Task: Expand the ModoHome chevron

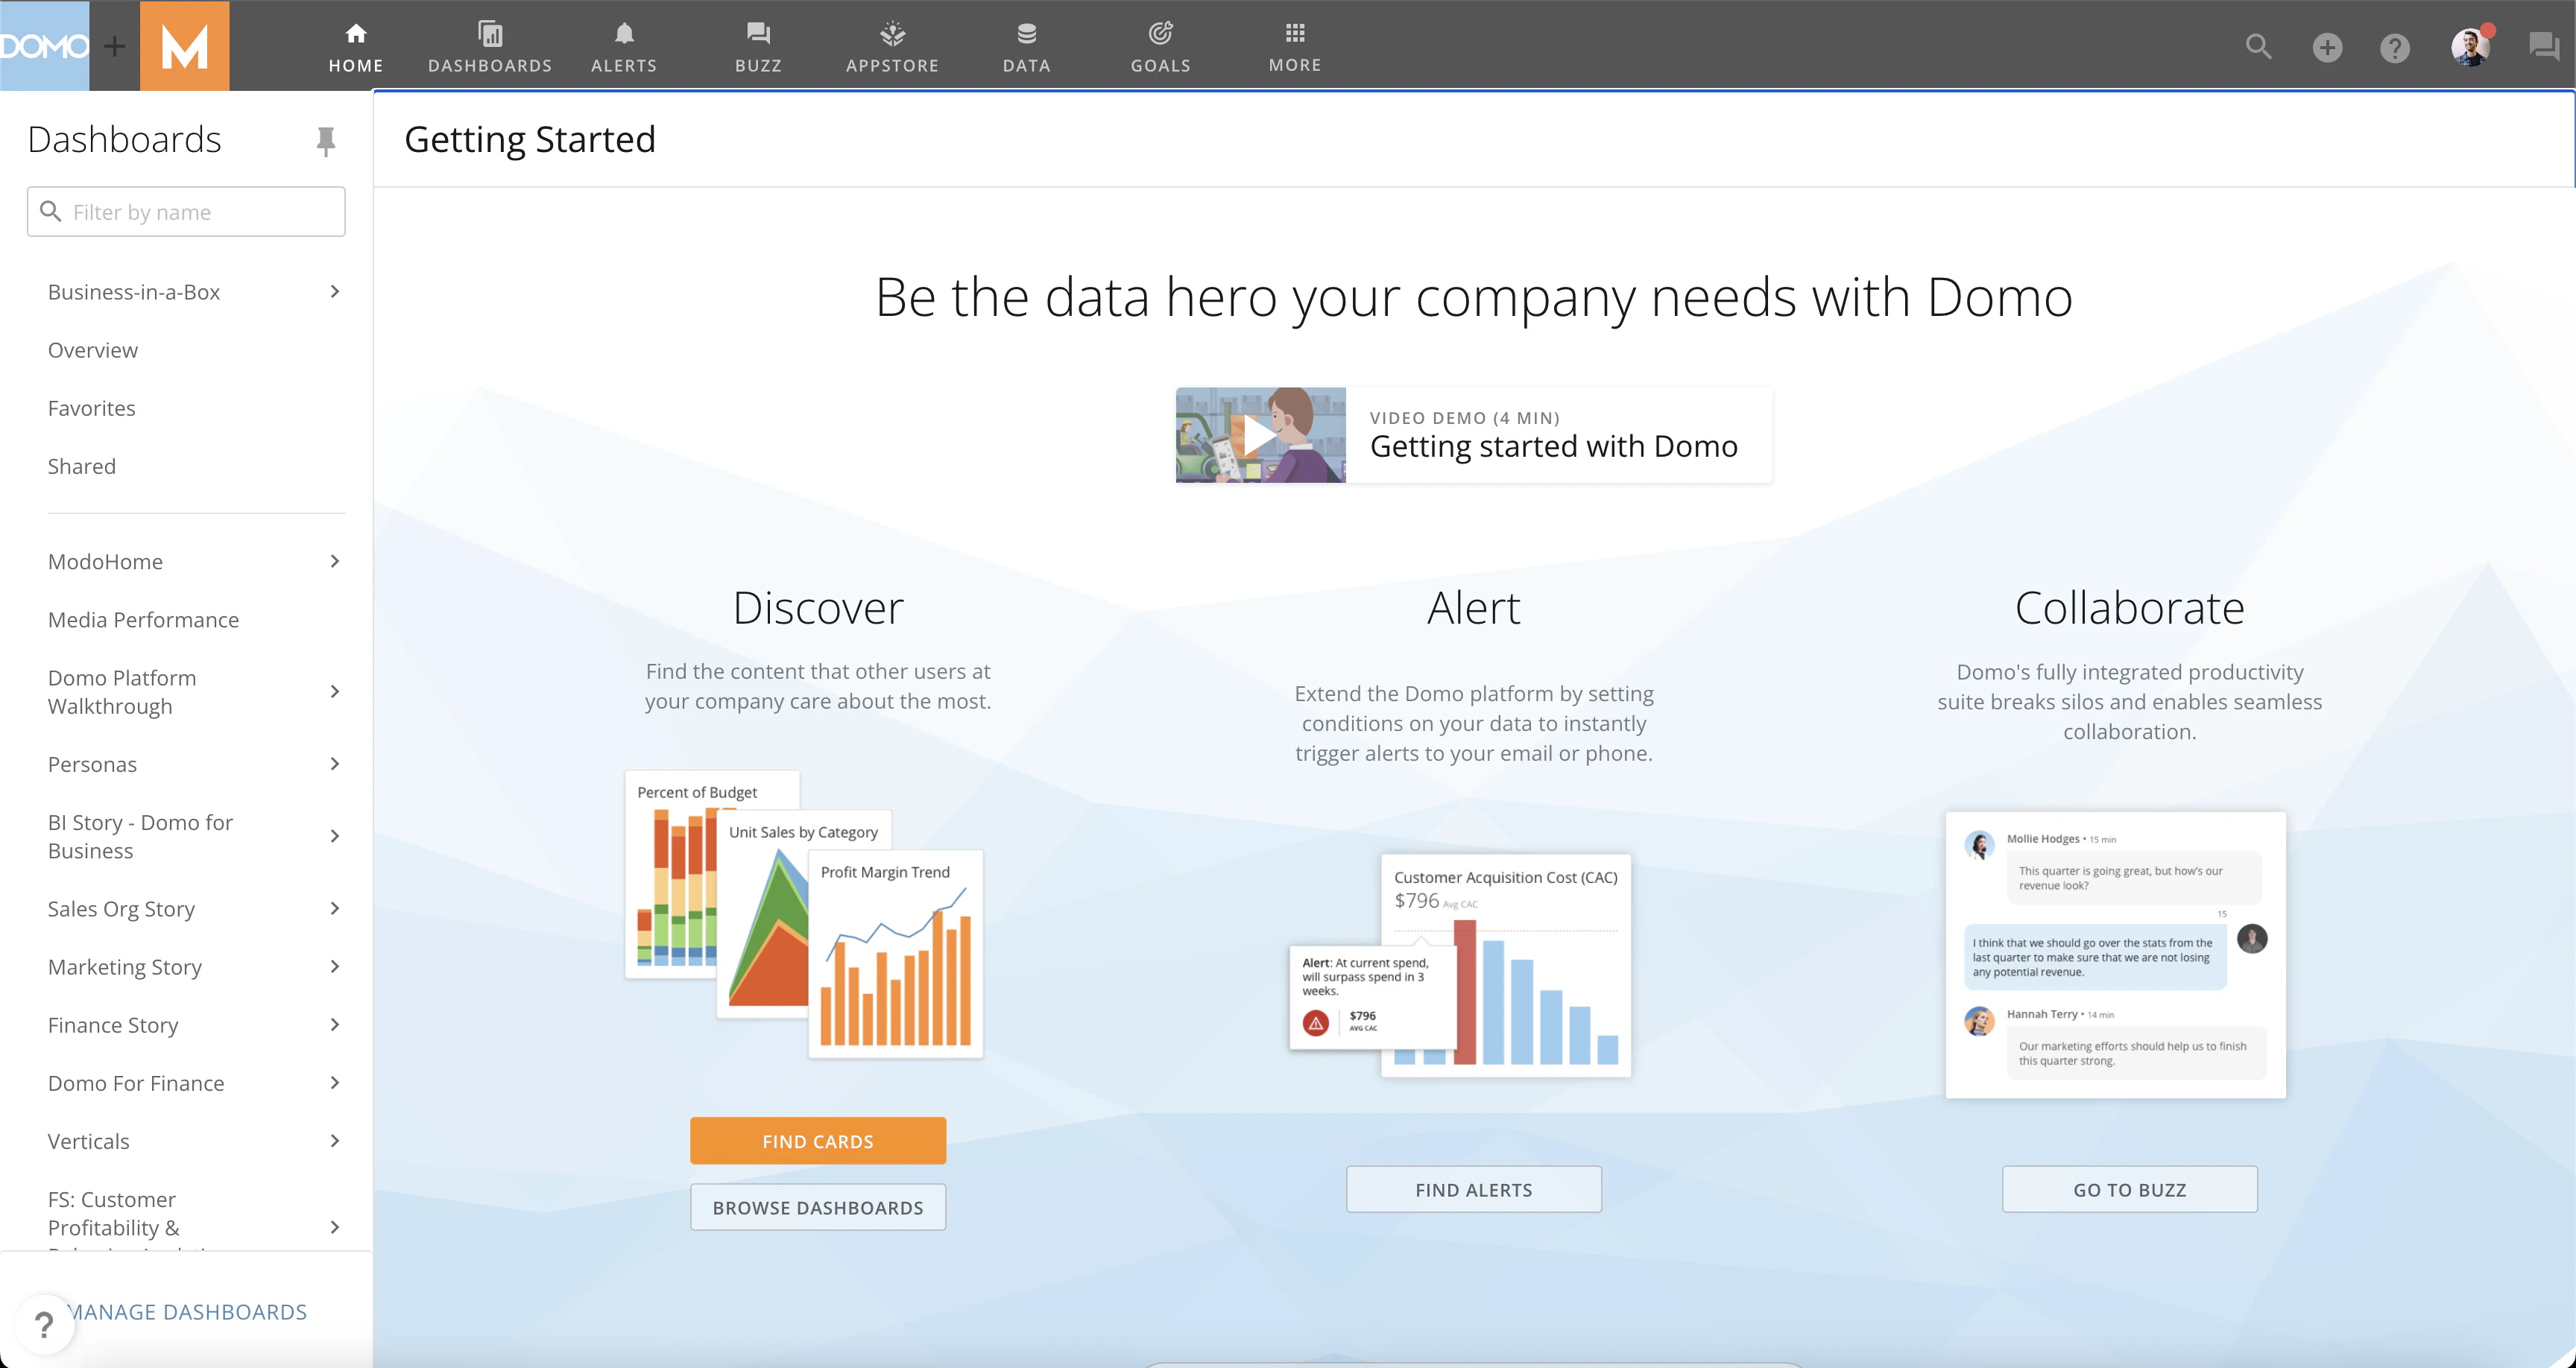Action: (335, 561)
